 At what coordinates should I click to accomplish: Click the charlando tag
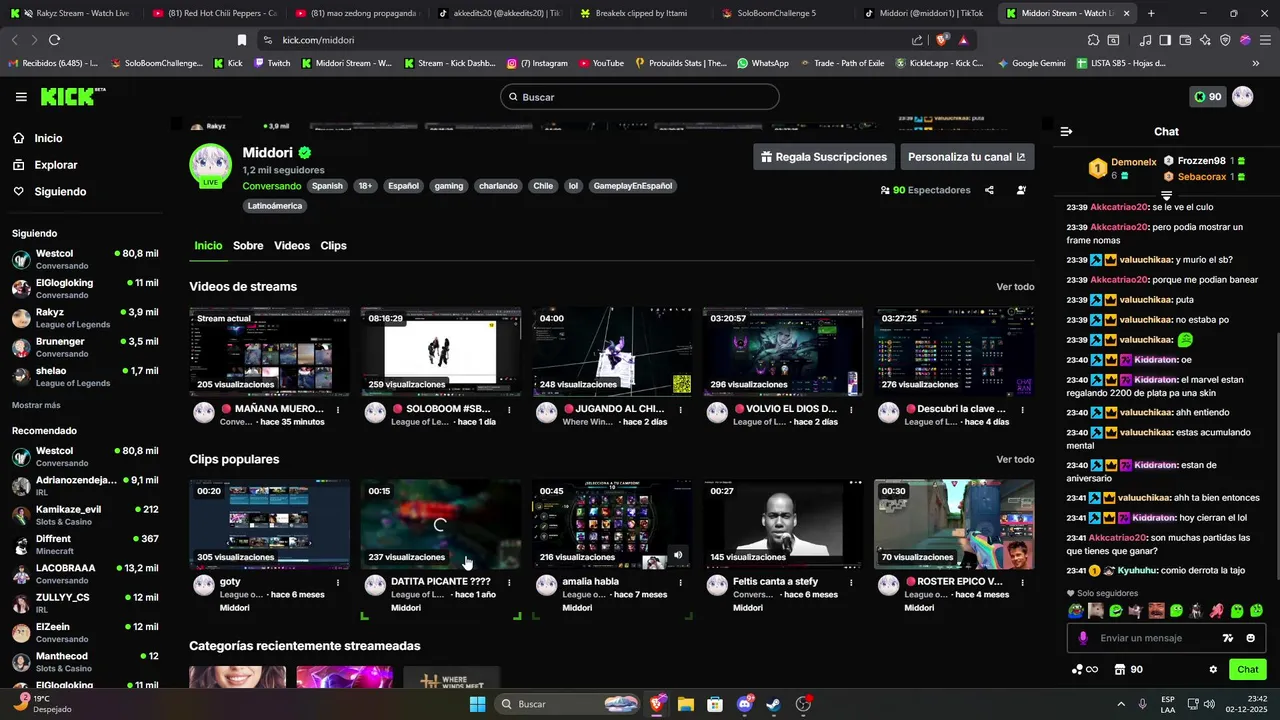(x=498, y=186)
